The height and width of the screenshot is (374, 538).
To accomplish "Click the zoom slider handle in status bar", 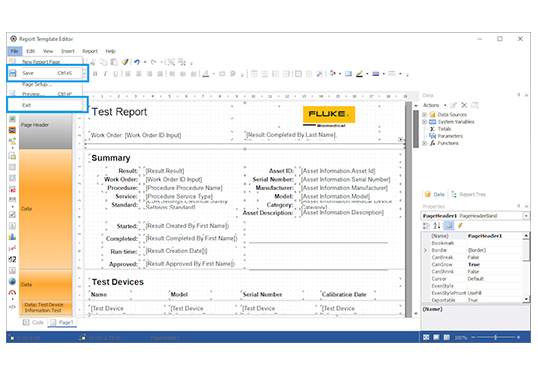I will click(x=495, y=337).
